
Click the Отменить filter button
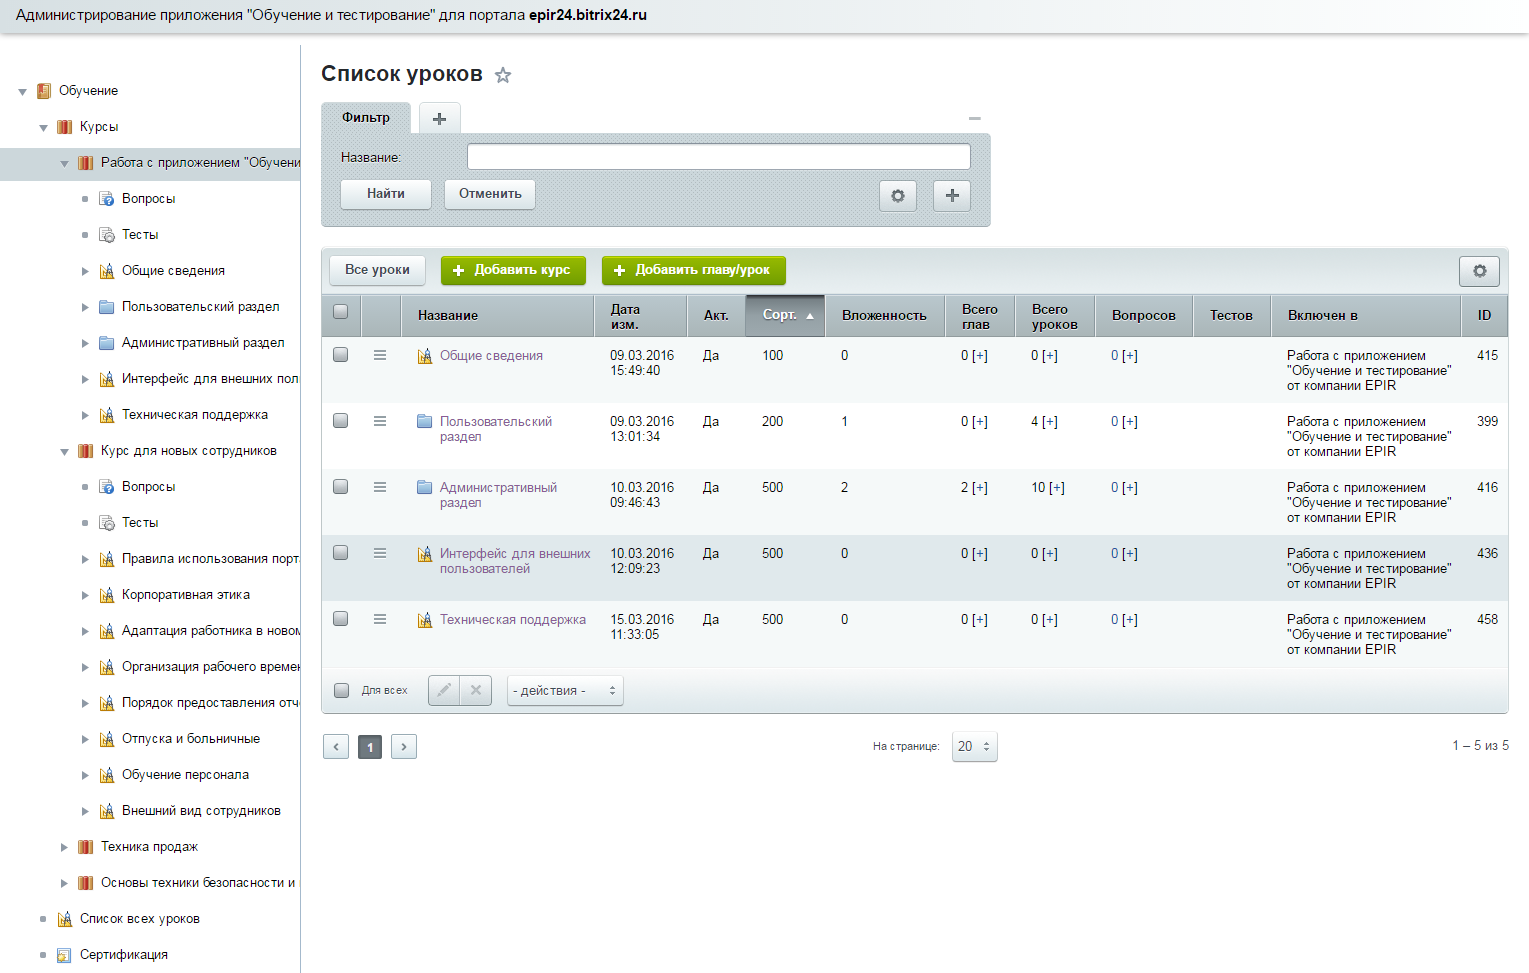[x=490, y=194]
